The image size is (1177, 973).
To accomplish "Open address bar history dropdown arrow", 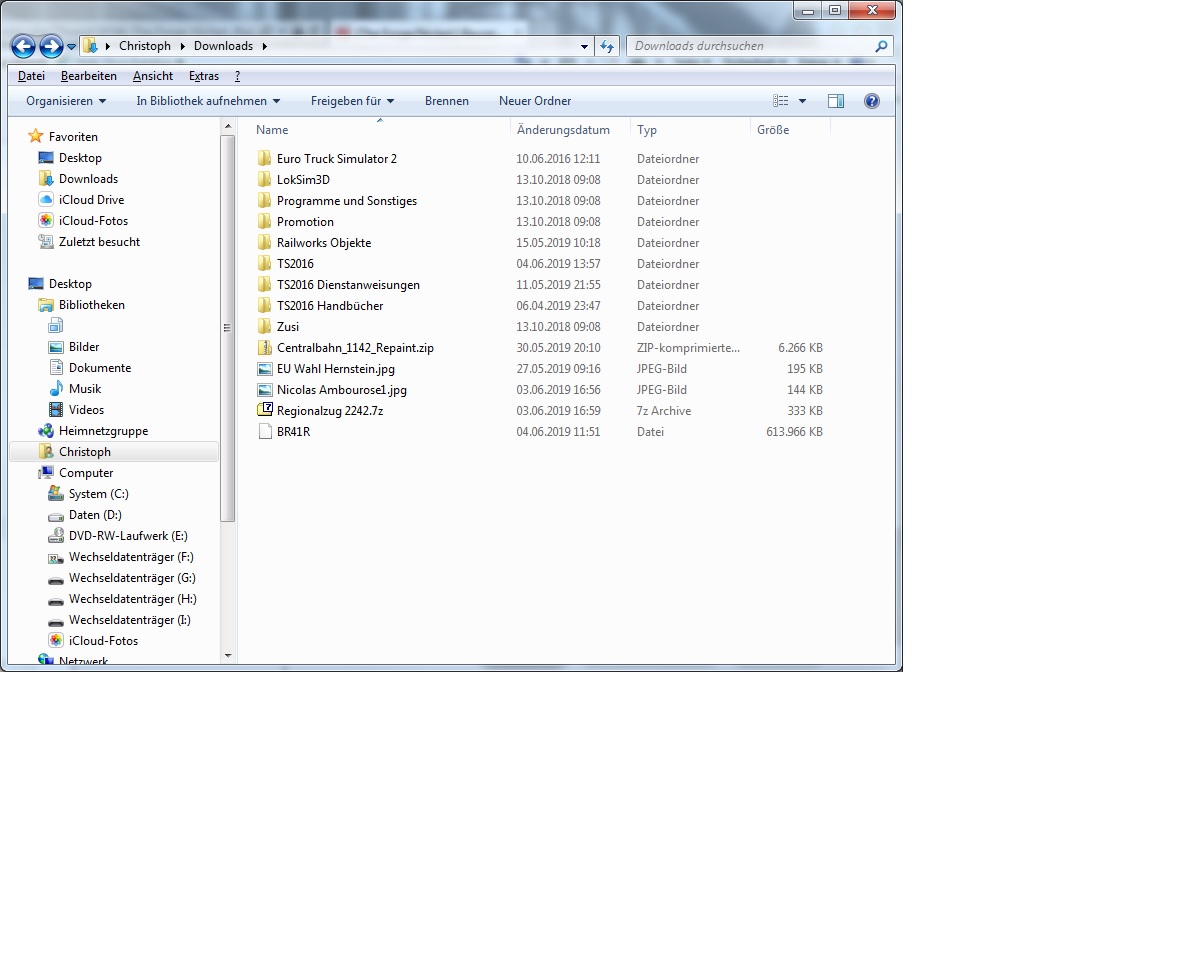I will pos(584,47).
